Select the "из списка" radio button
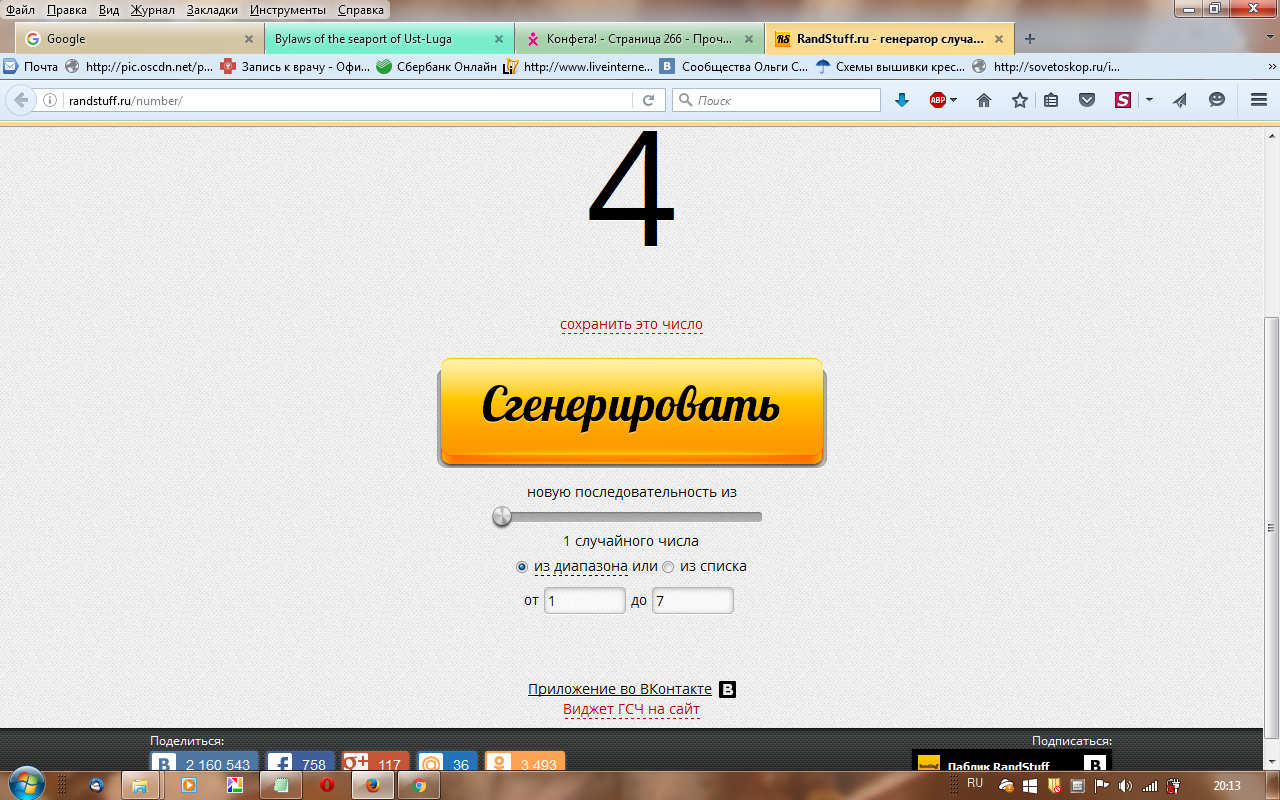Image resolution: width=1280 pixels, height=800 pixels. click(x=668, y=567)
